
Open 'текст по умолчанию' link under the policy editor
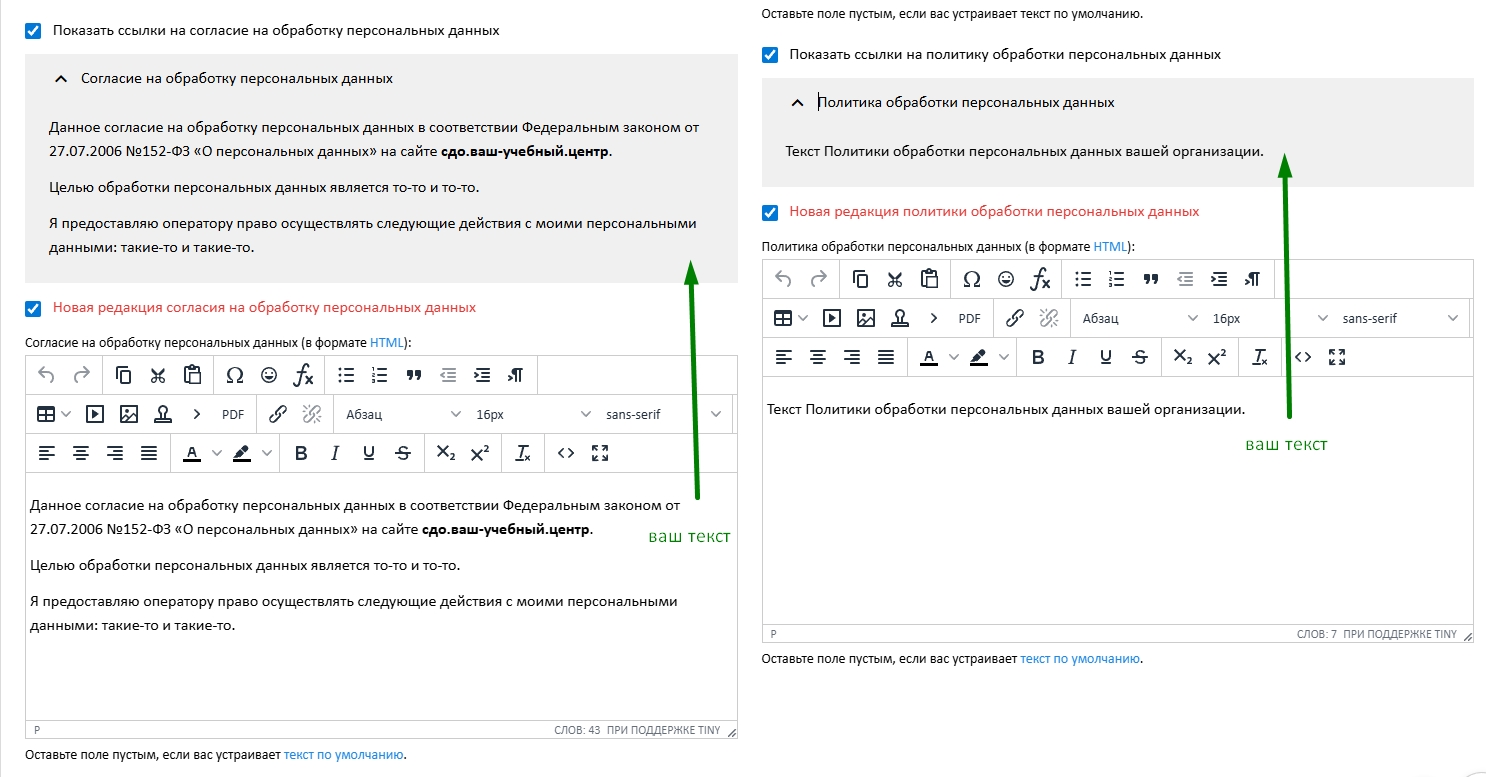click(1080, 659)
